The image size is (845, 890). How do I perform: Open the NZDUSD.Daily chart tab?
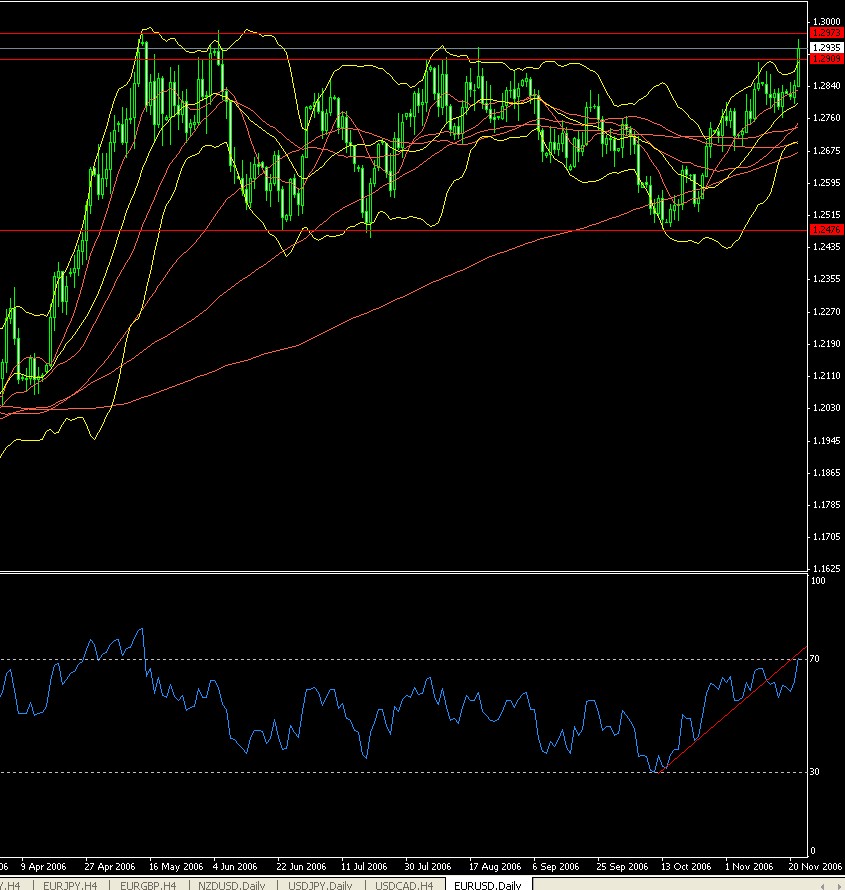232,885
